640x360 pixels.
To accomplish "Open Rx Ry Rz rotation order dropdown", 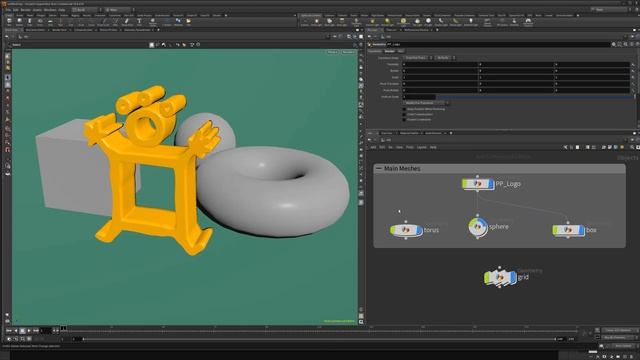I will [445, 58].
